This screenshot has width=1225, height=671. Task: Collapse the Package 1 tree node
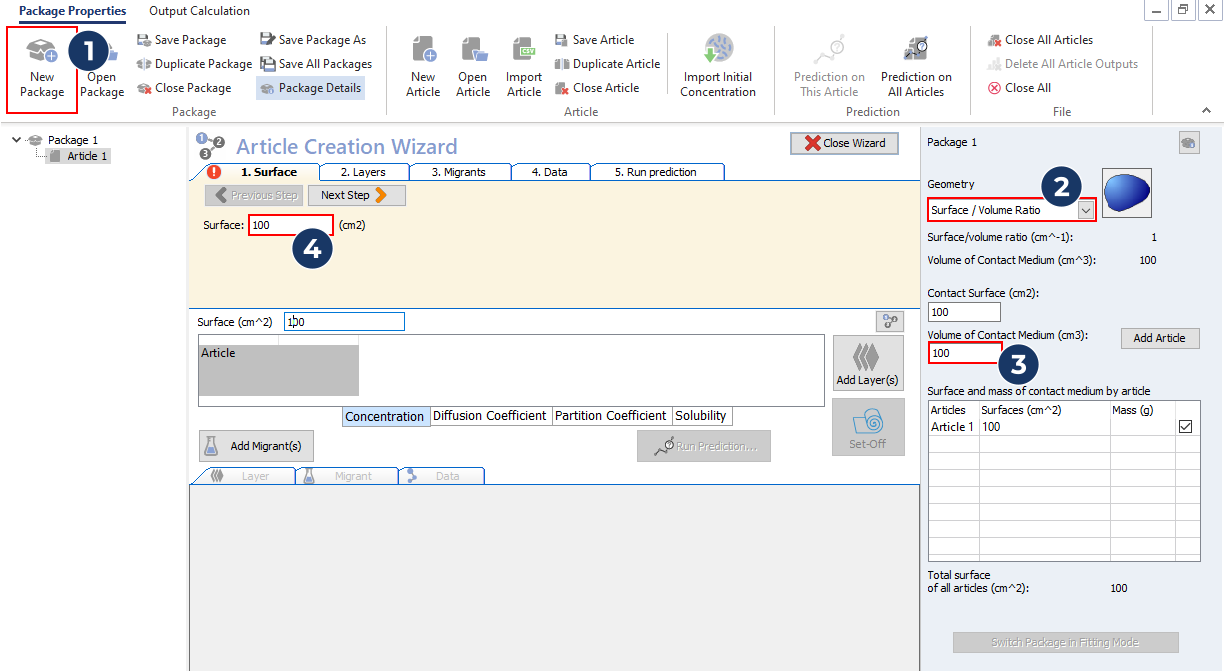pyautogui.click(x=17, y=140)
